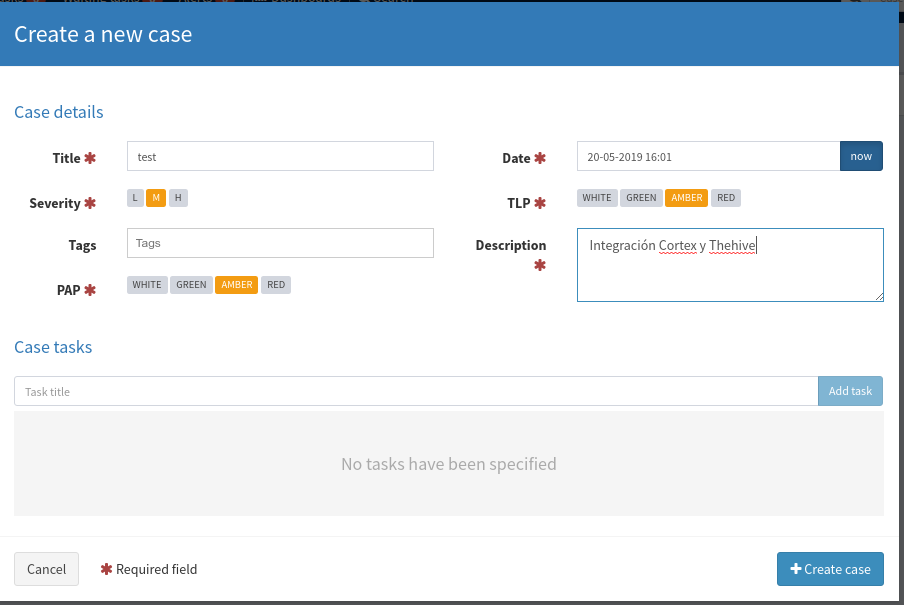This screenshot has width=904, height=605.
Task: Change PAP level to WHITE
Action: click(x=146, y=284)
